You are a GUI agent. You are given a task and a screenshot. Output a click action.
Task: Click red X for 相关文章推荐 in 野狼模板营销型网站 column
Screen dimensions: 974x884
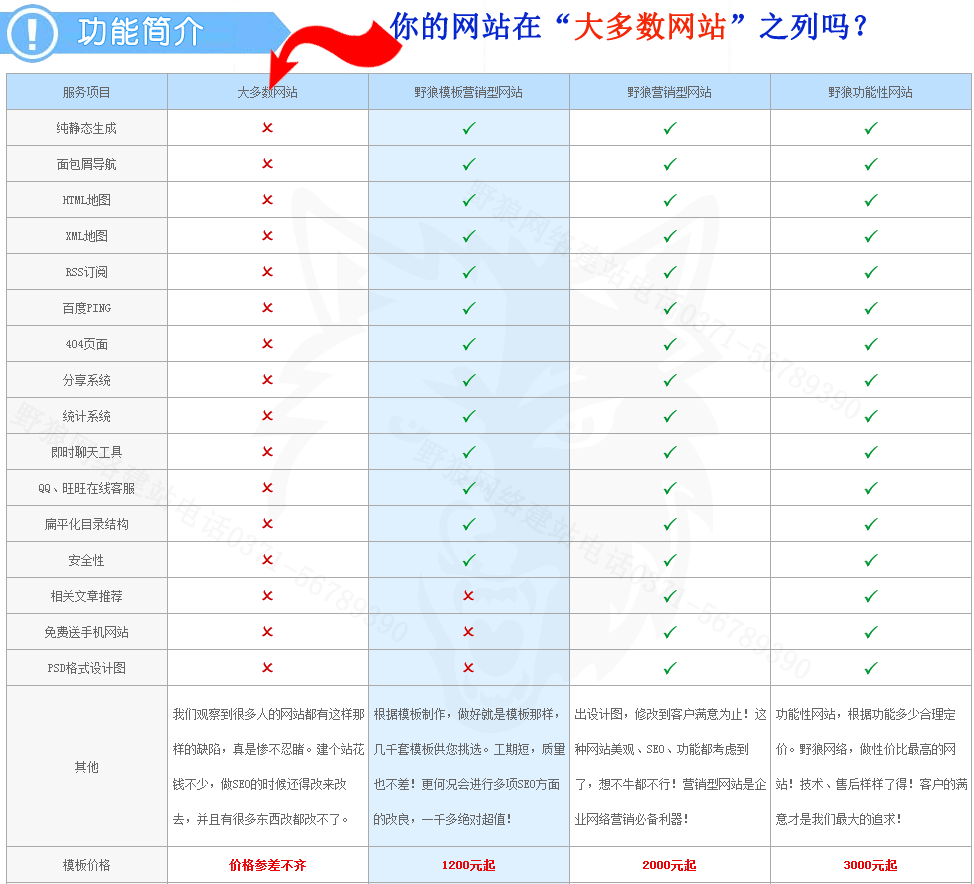[x=468, y=596]
